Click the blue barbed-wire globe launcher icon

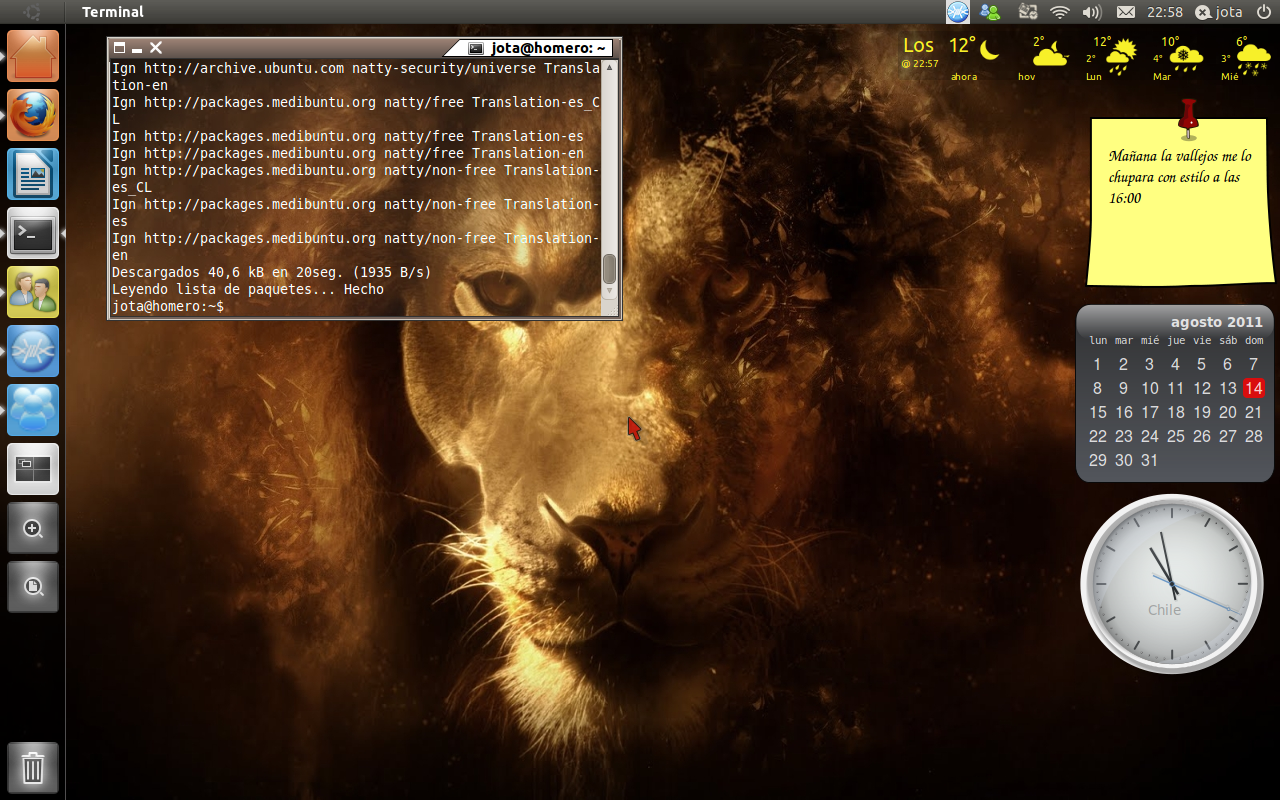[x=33, y=351]
